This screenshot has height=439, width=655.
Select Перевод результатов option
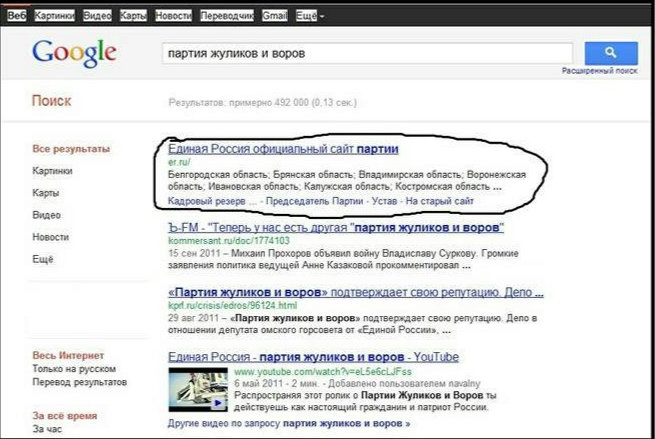pyautogui.click(x=79, y=382)
